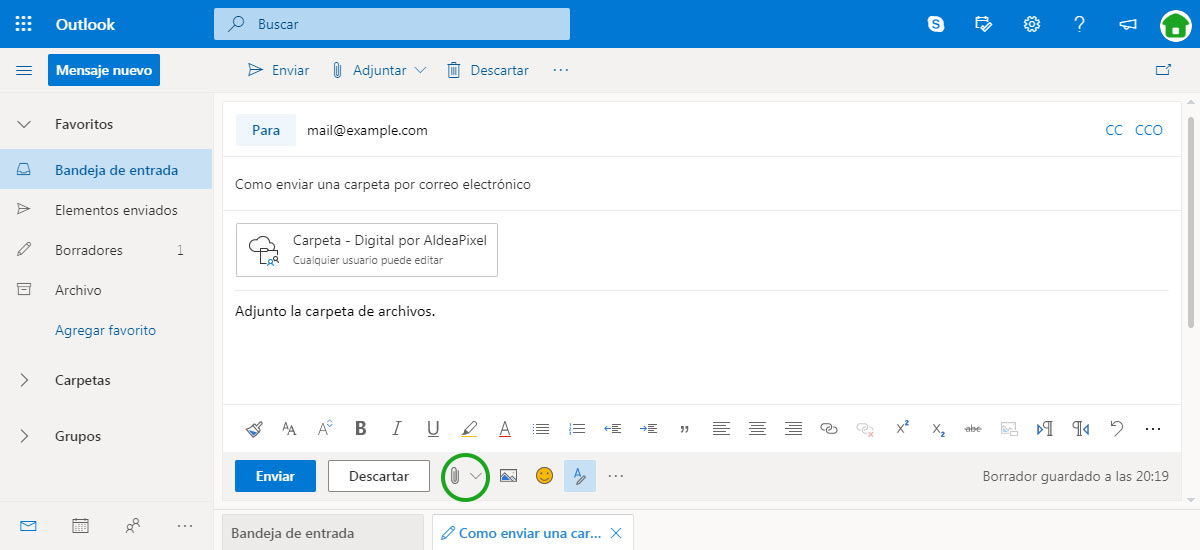
Task: Insert a quote block
Action: pos(685,429)
